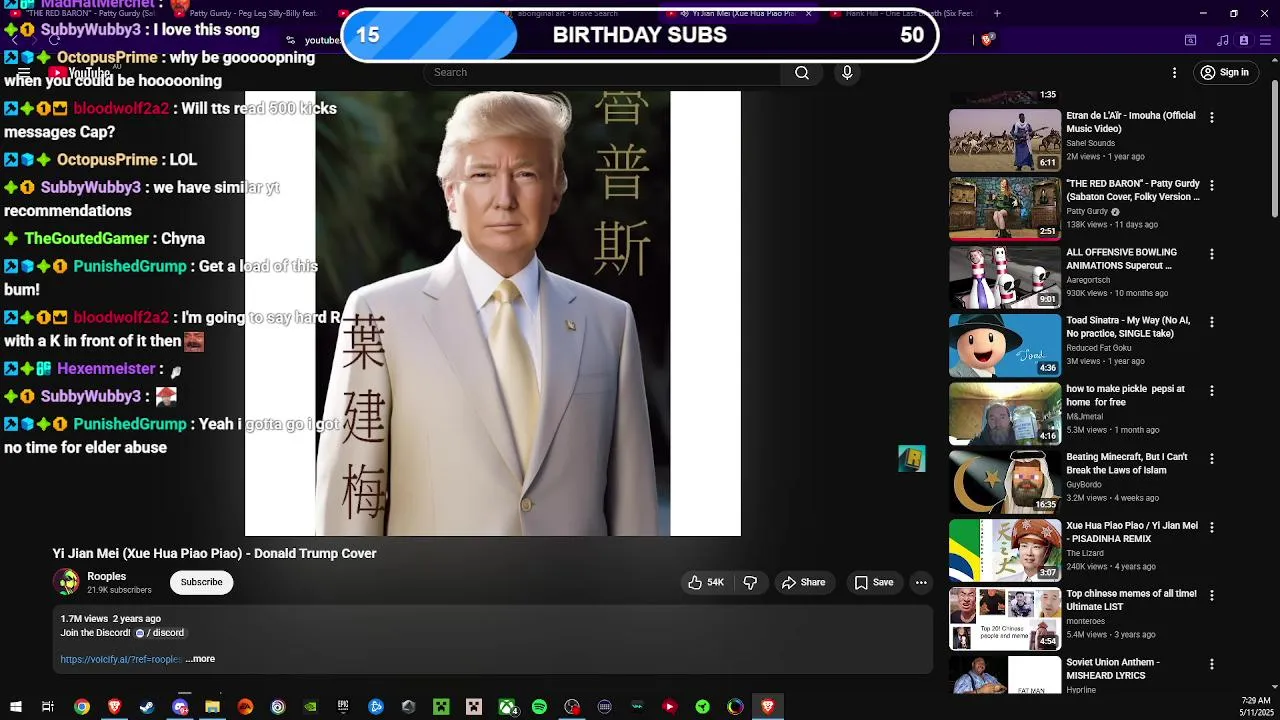
Task: Start voice search with the microphone icon
Action: [x=847, y=73]
